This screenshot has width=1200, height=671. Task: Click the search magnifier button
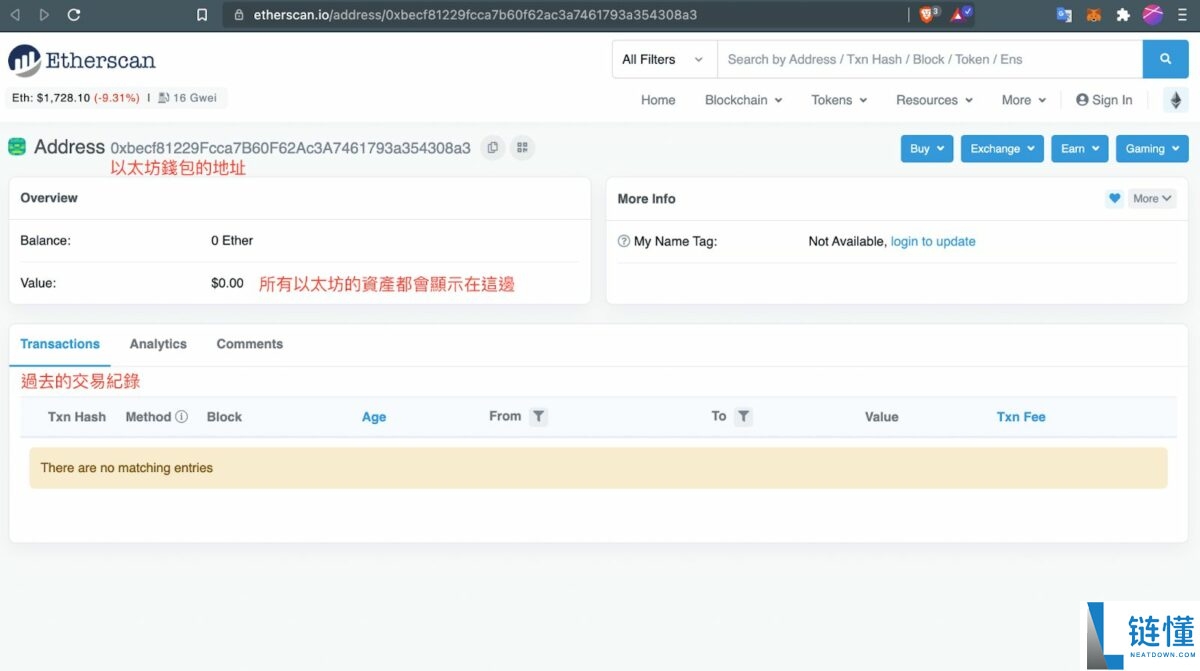tap(1165, 59)
